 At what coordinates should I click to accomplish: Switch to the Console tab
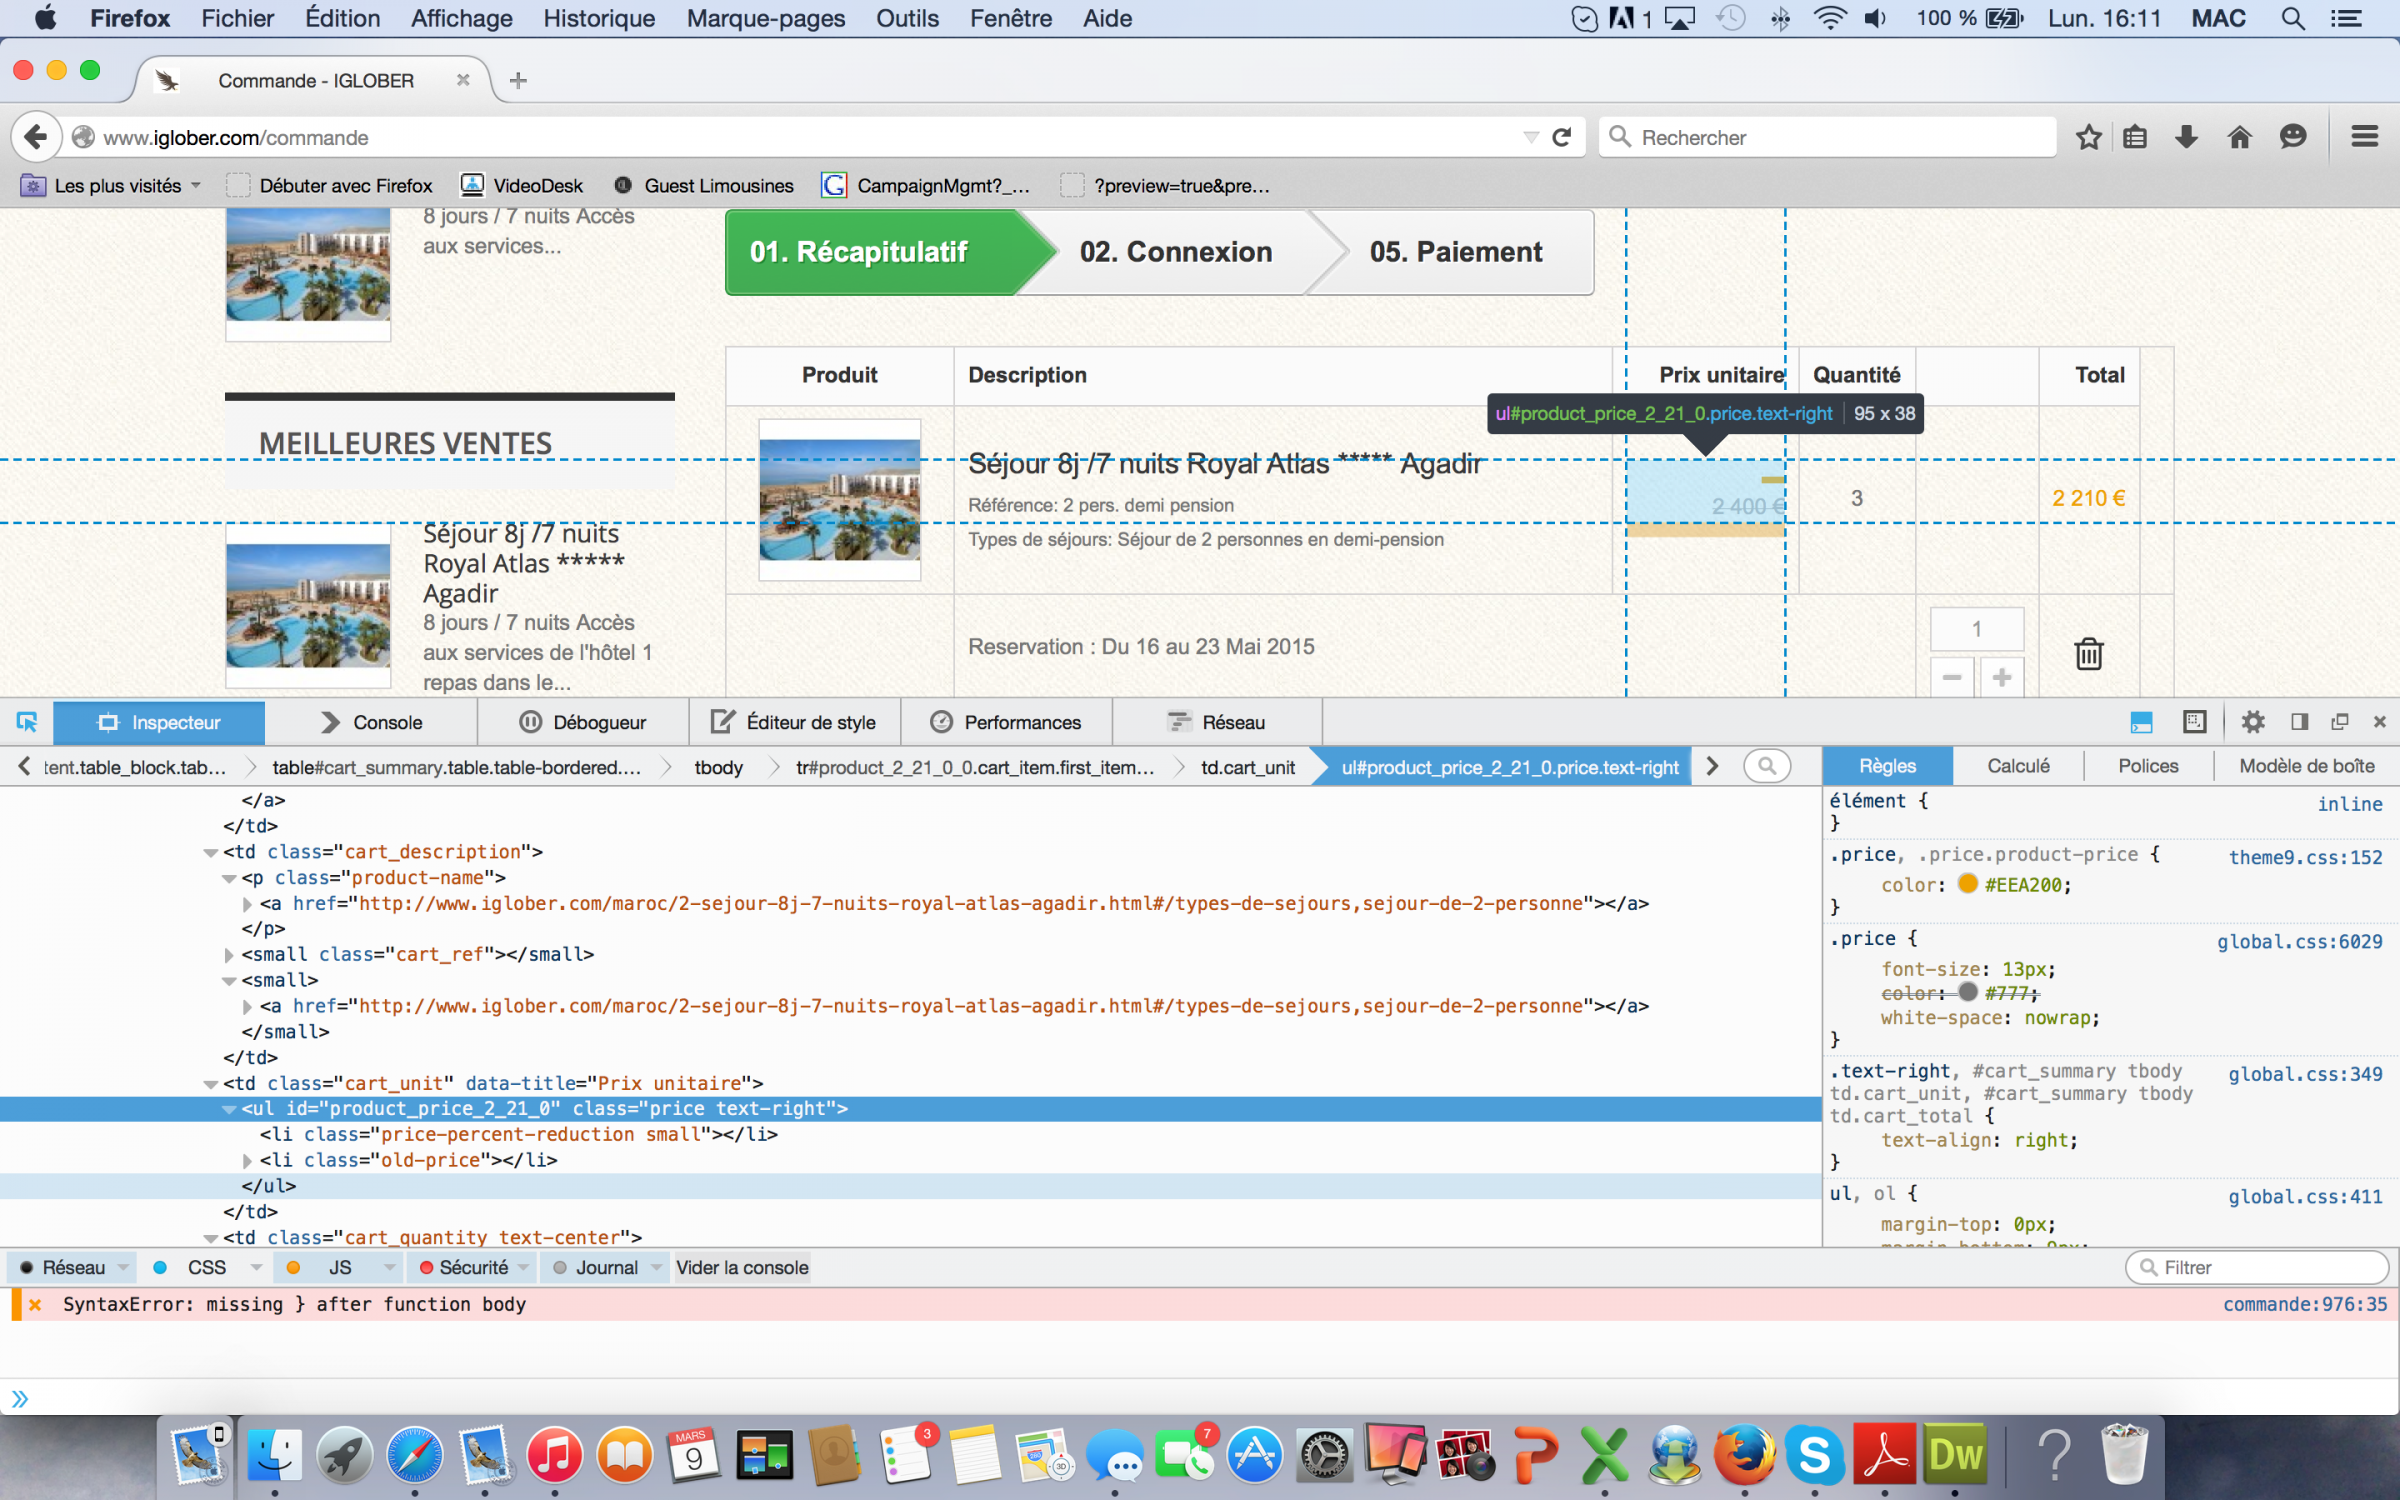click(x=373, y=722)
